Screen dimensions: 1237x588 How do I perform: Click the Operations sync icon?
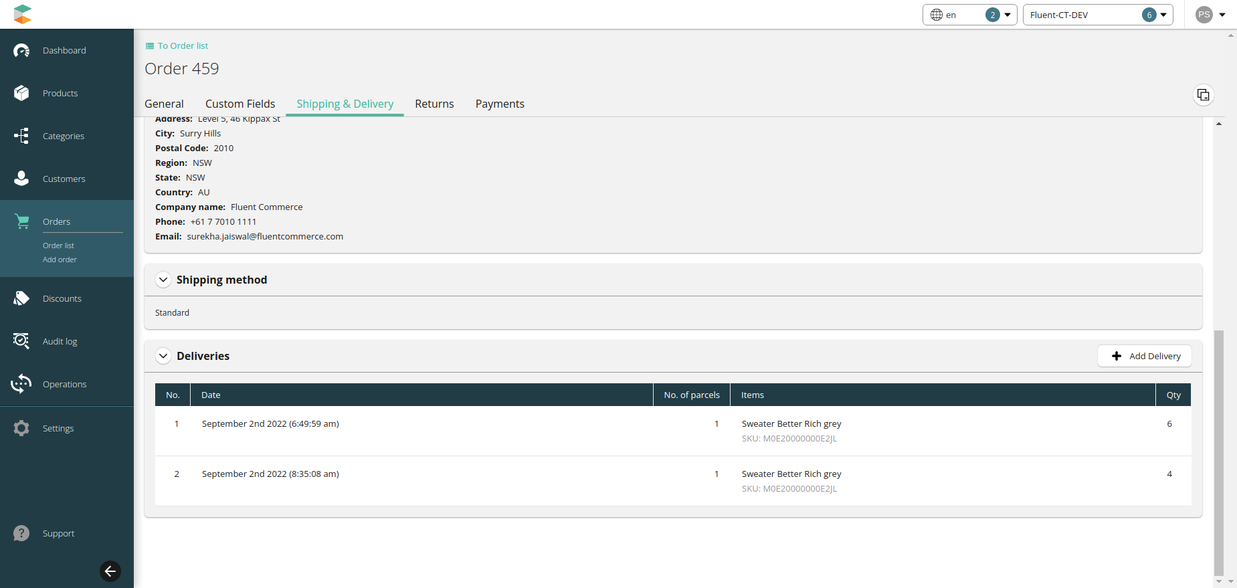click(21, 384)
